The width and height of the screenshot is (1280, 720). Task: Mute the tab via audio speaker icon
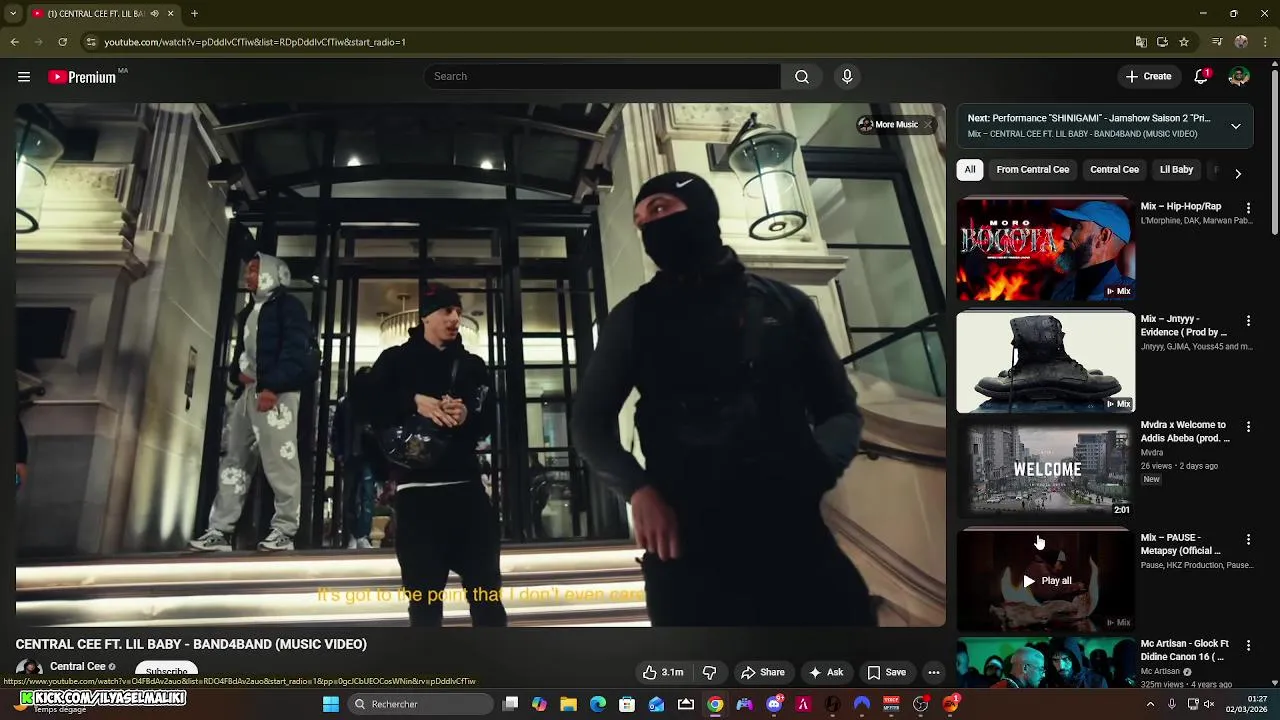point(155,14)
